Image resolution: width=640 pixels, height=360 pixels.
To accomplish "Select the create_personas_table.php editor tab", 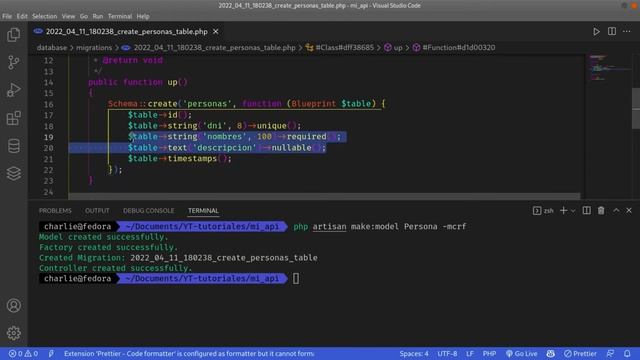I will coord(127,31).
